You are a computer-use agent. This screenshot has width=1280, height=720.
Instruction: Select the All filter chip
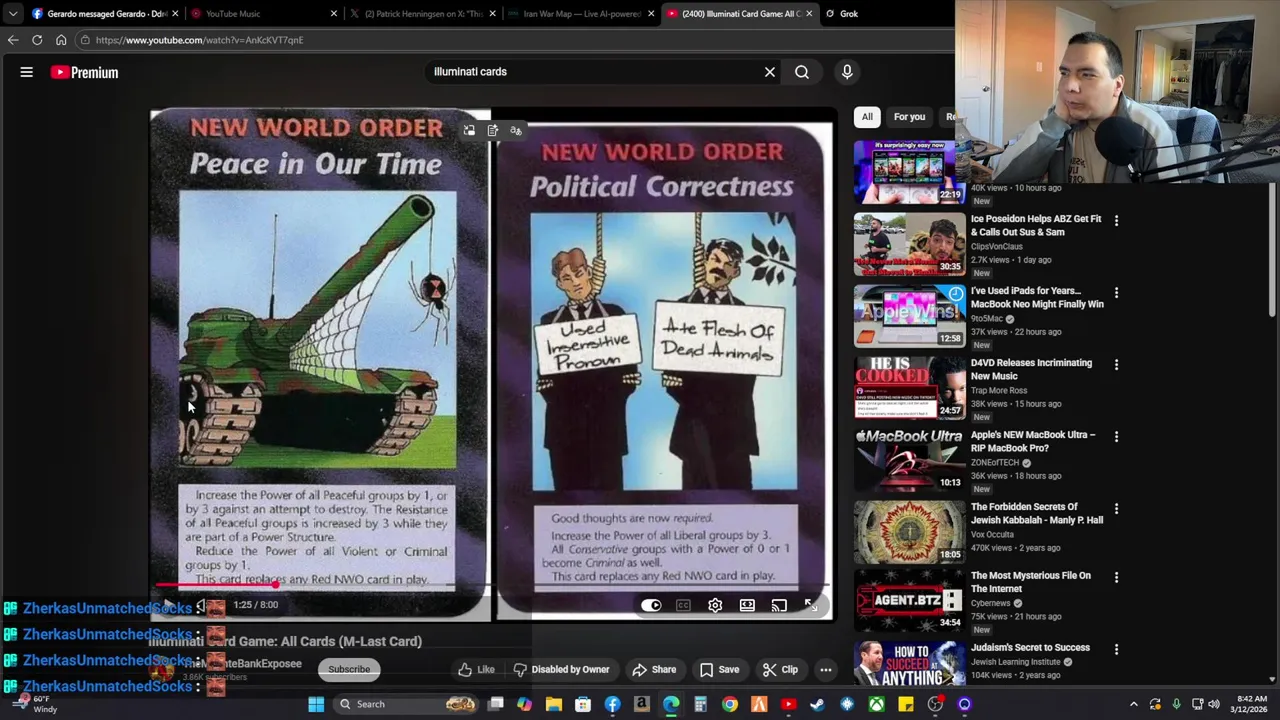tap(867, 117)
